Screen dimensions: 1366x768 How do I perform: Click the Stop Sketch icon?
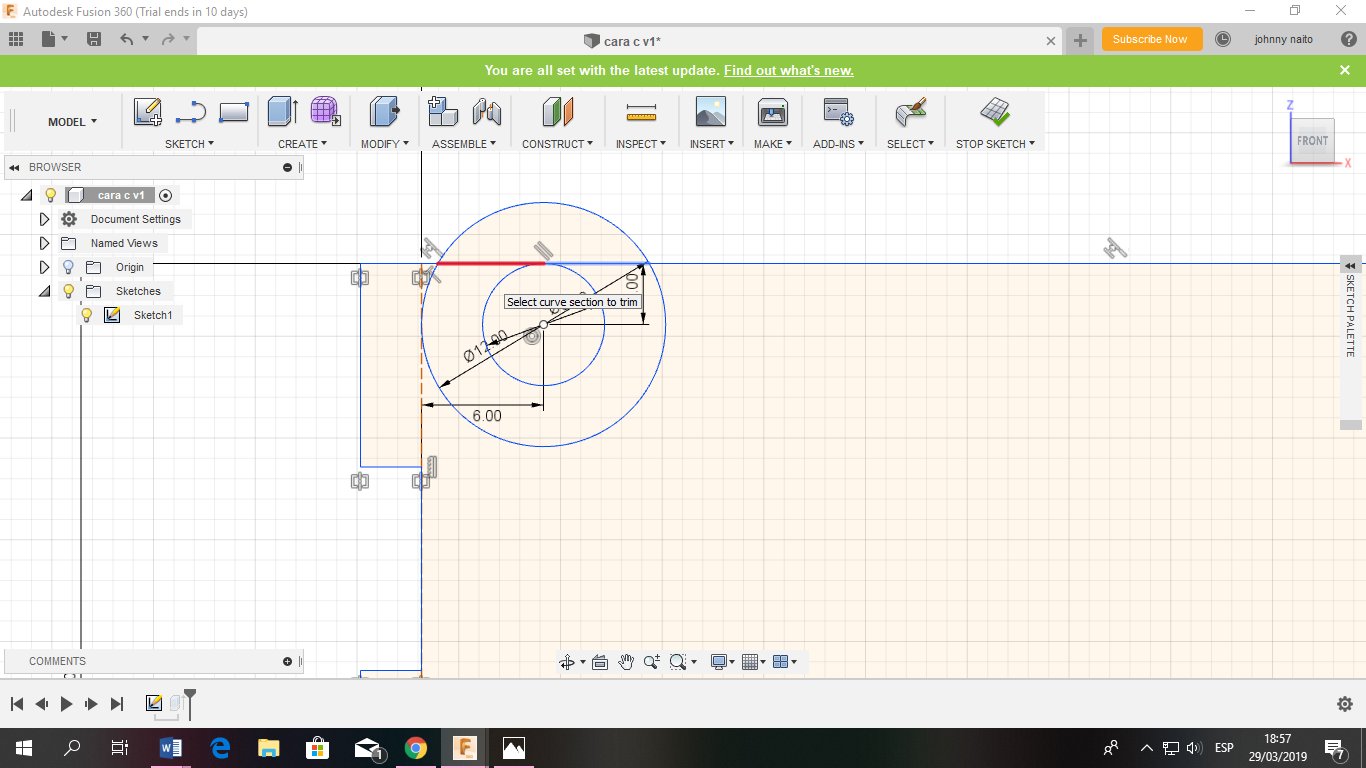[995, 110]
